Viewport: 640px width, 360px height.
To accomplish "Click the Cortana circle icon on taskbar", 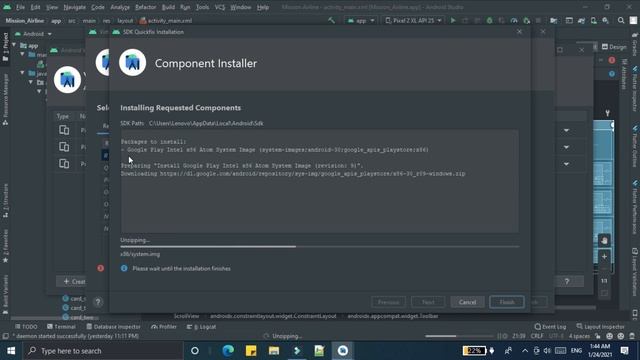I will pos(195,351).
